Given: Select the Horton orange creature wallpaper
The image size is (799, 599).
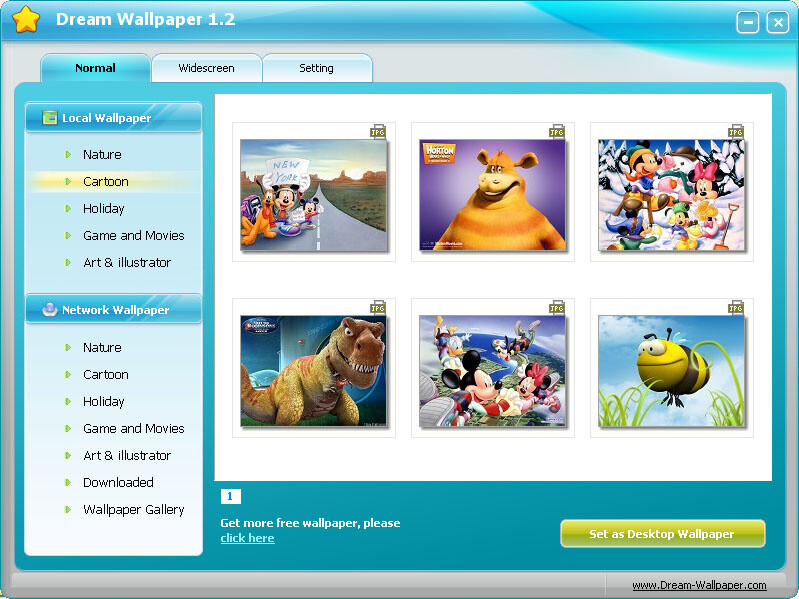Looking at the screenshot, I should pyautogui.click(x=493, y=196).
